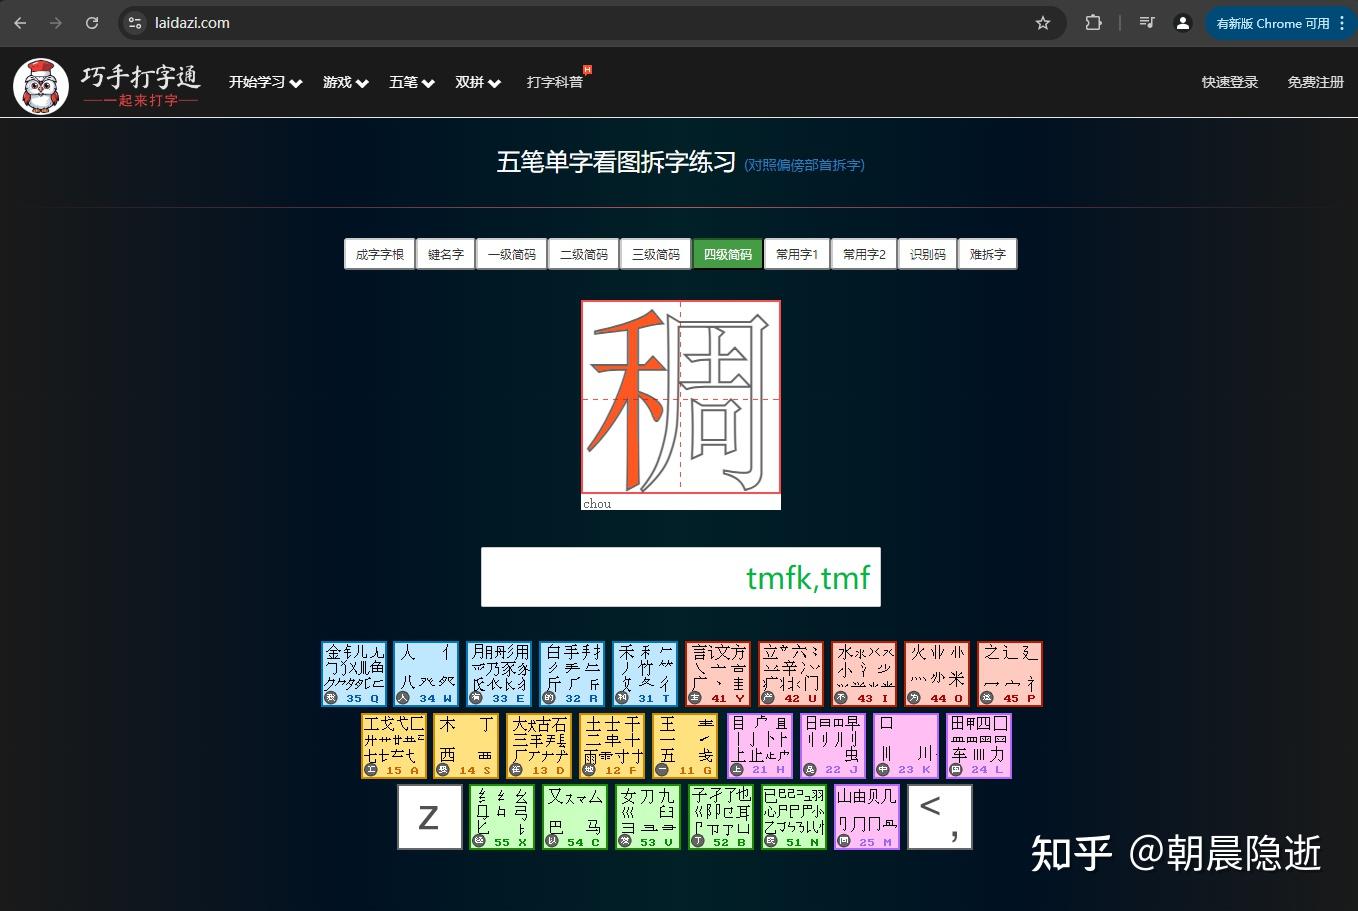Click the 免费注册 link
This screenshot has height=911, width=1358.
(1315, 82)
